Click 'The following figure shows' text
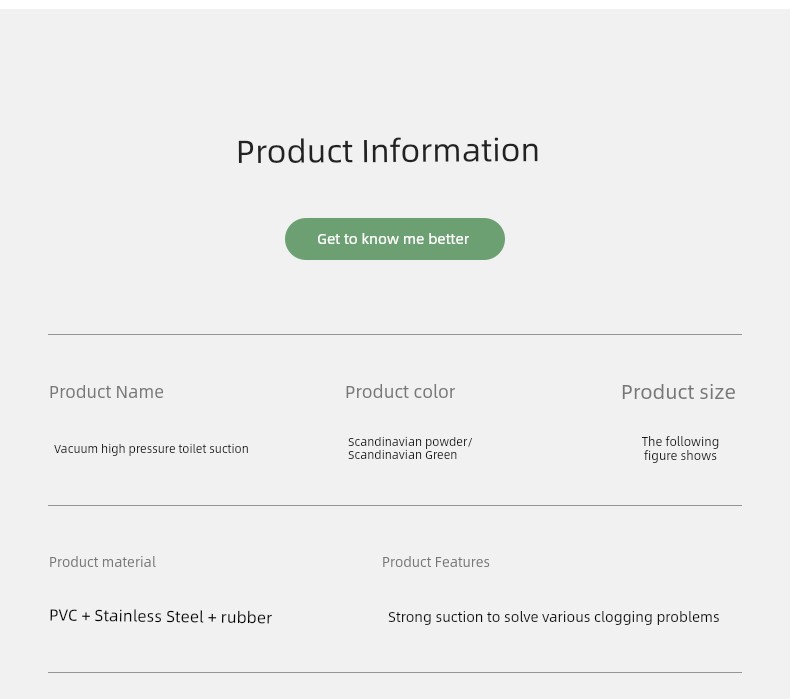The width and height of the screenshot is (790, 699). point(680,449)
